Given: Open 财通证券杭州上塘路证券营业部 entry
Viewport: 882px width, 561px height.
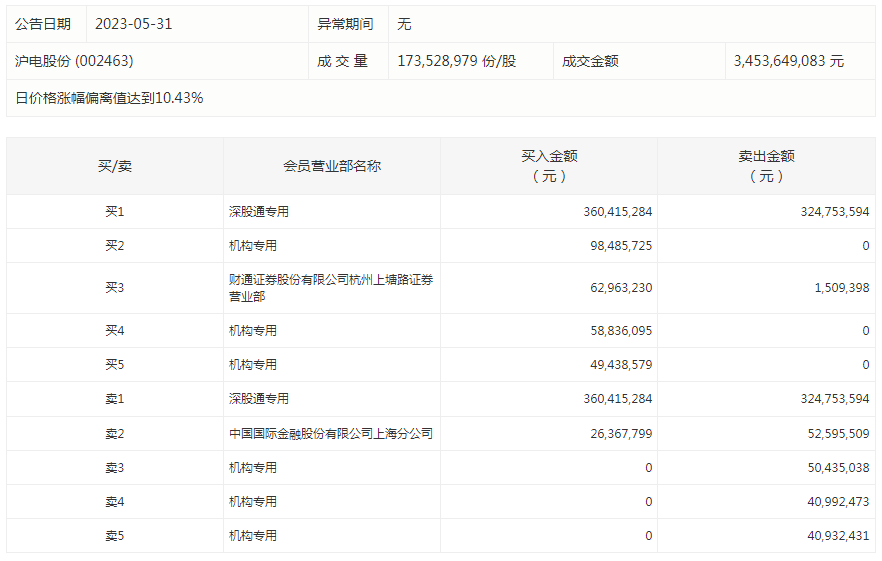Looking at the screenshot, I should 331,288.
